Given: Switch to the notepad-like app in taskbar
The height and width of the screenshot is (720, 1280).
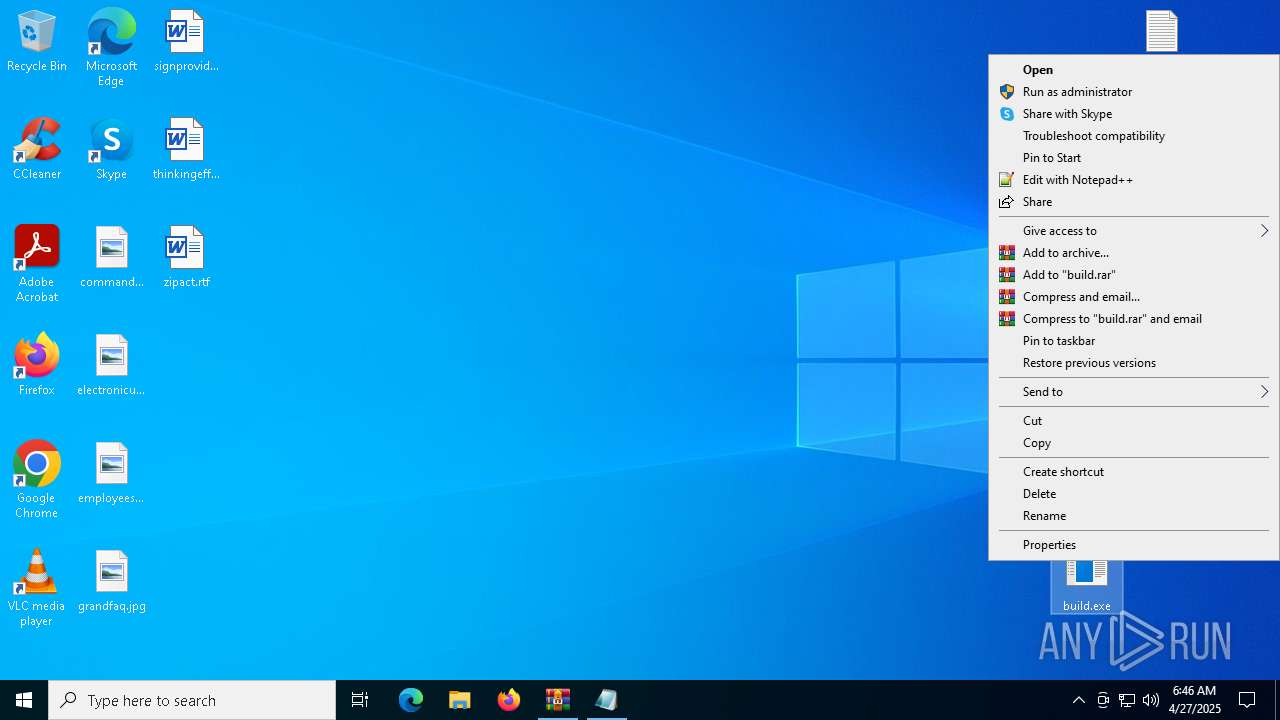Looking at the screenshot, I should tap(607, 700).
